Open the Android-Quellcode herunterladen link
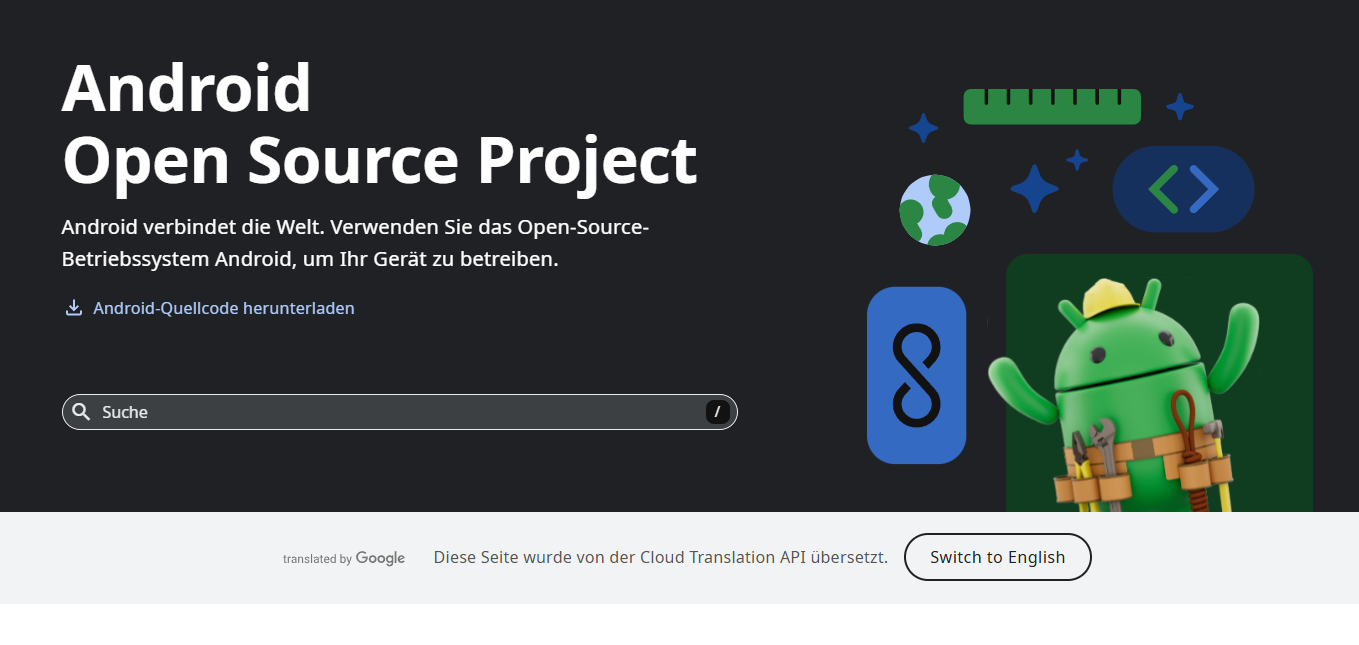This screenshot has height=645, width=1359. (223, 308)
